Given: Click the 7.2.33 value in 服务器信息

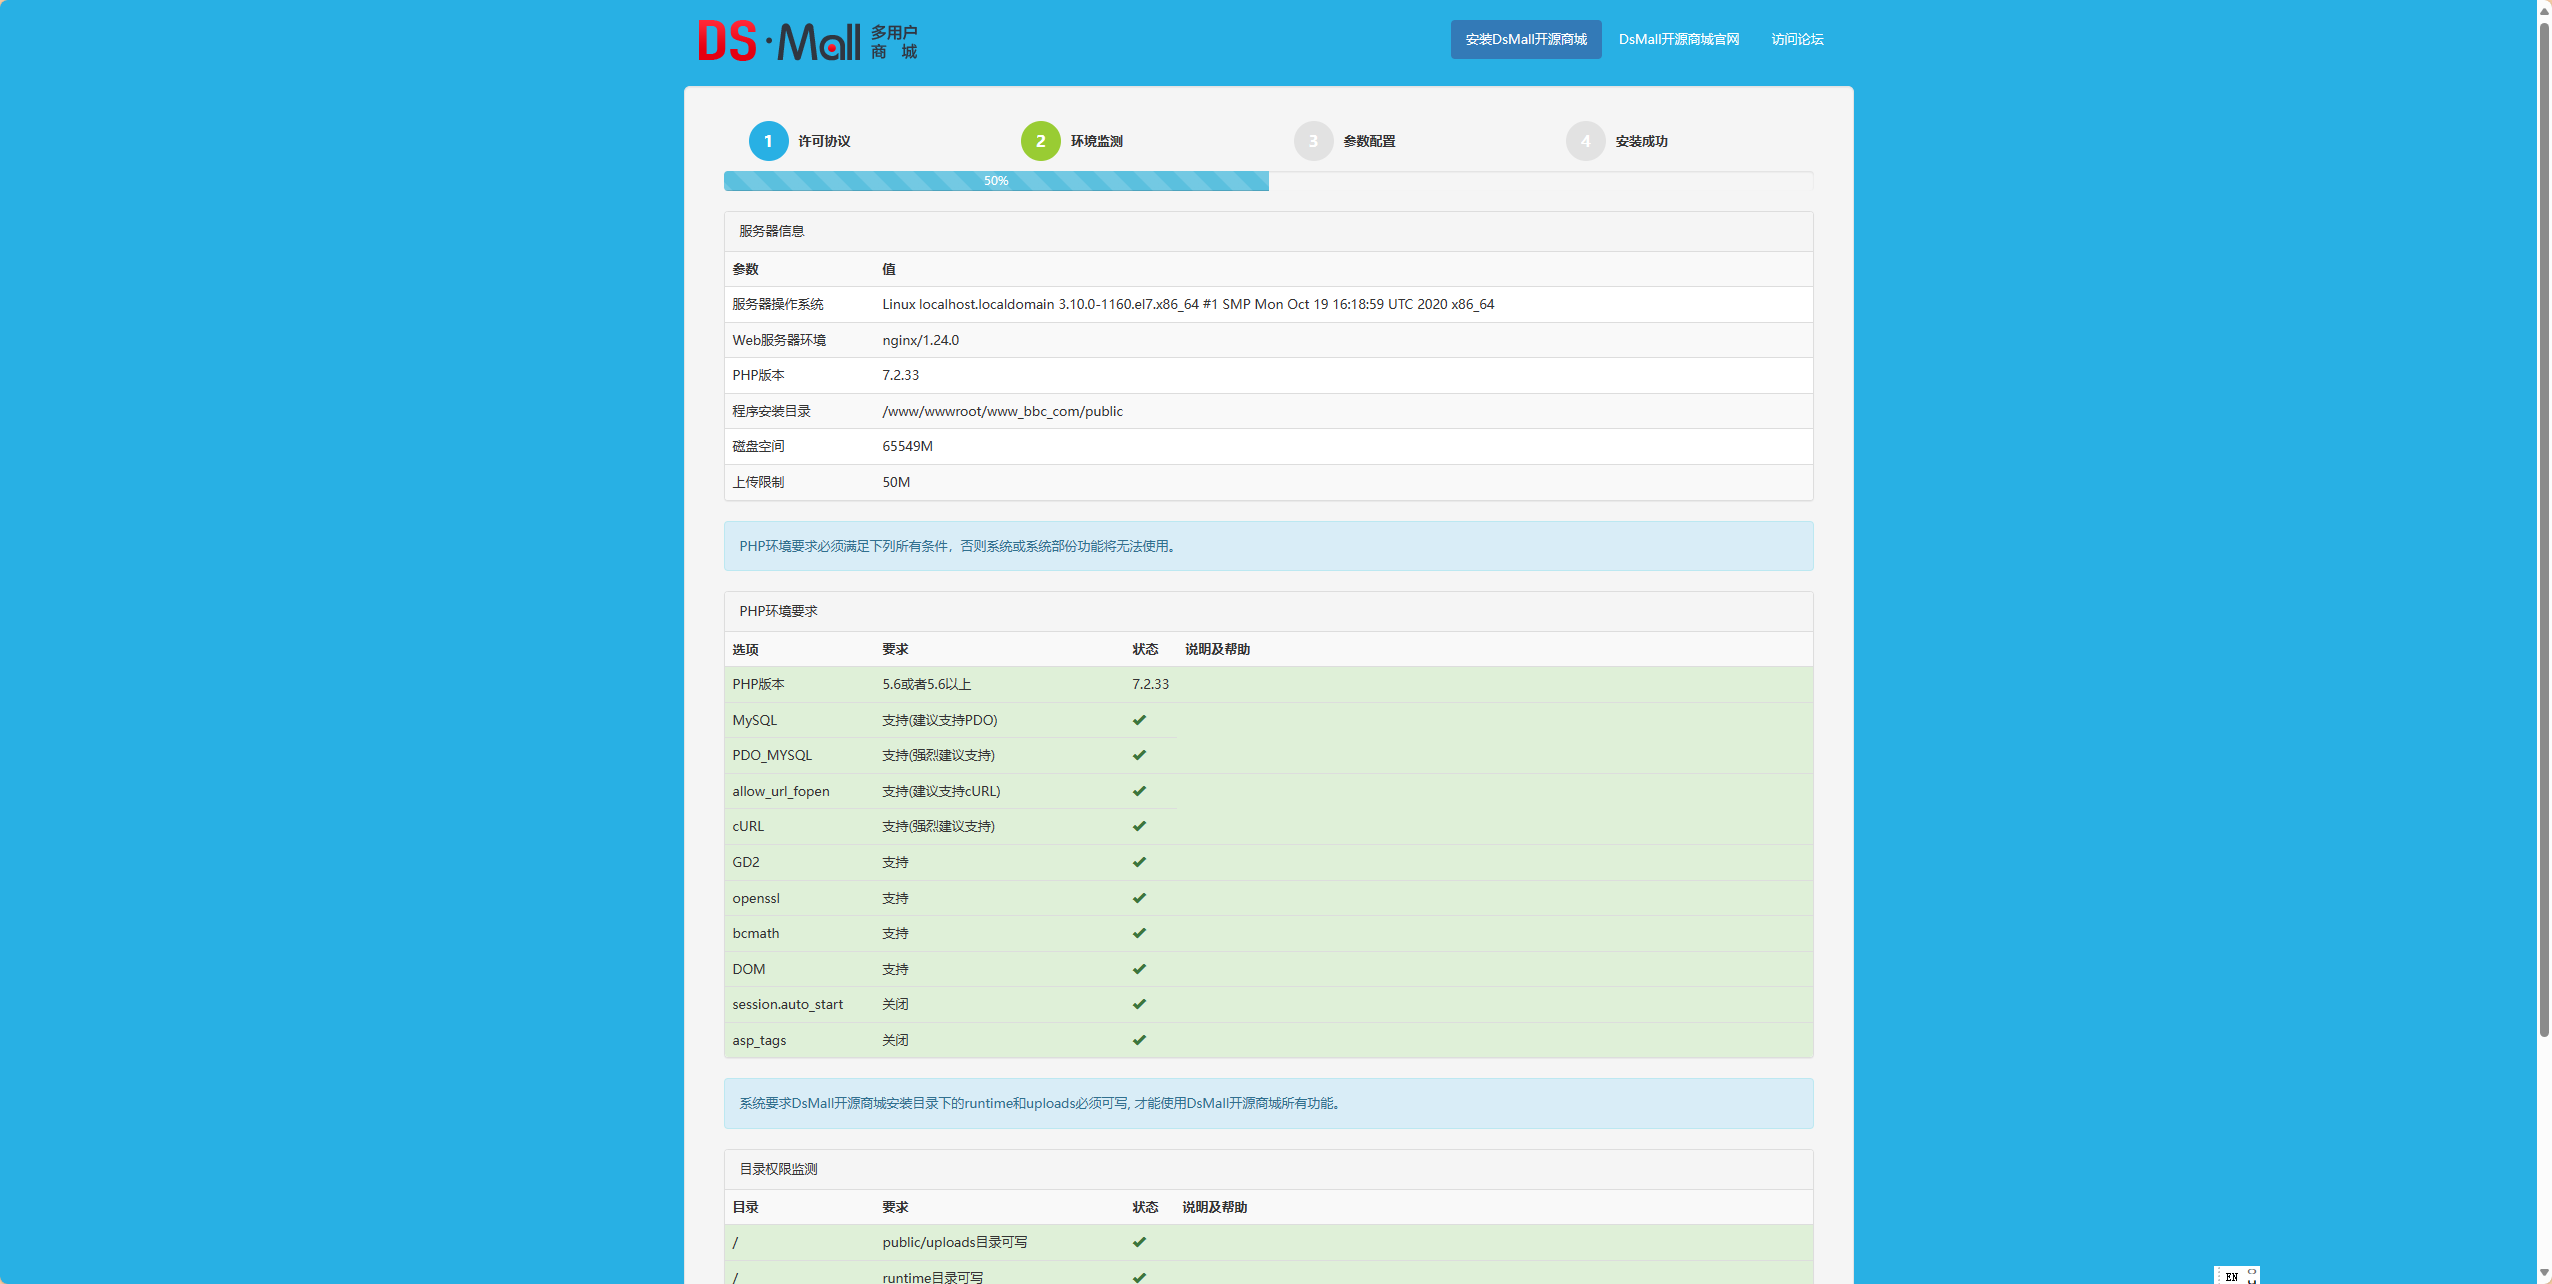Looking at the screenshot, I should click(x=900, y=375).
